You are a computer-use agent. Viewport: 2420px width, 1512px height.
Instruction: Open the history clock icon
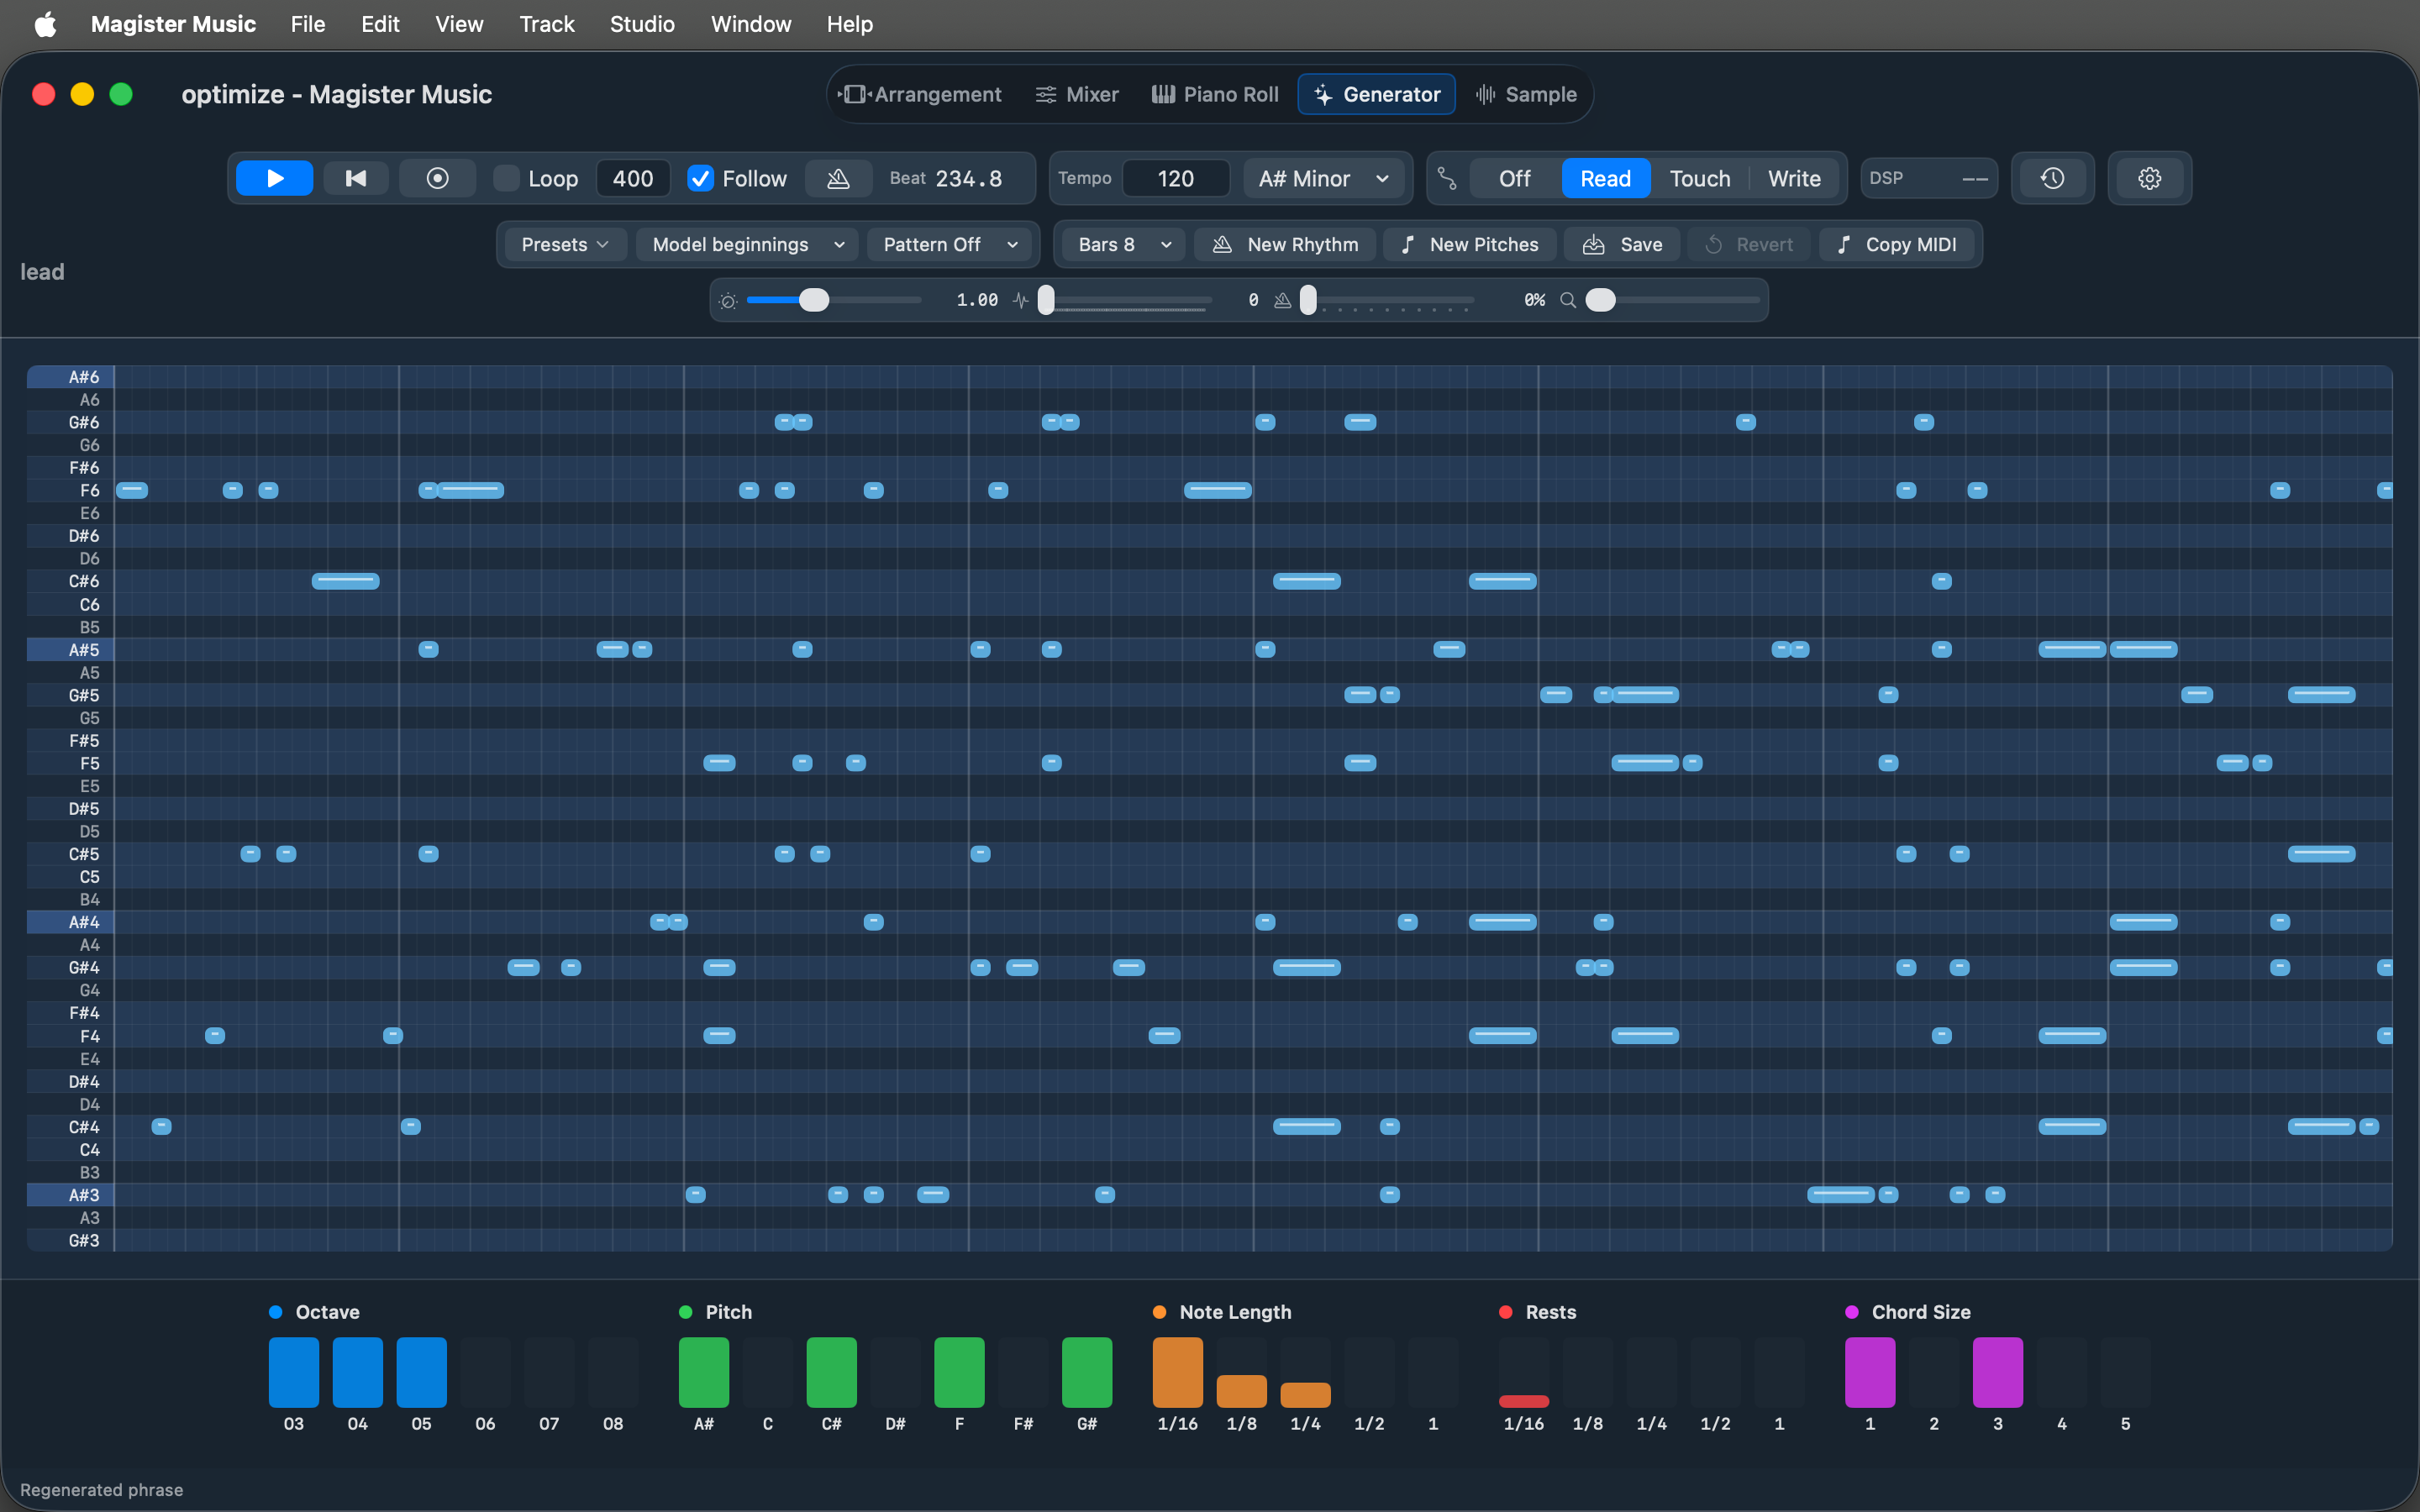pyautogui.click(x=2052, y=178)
